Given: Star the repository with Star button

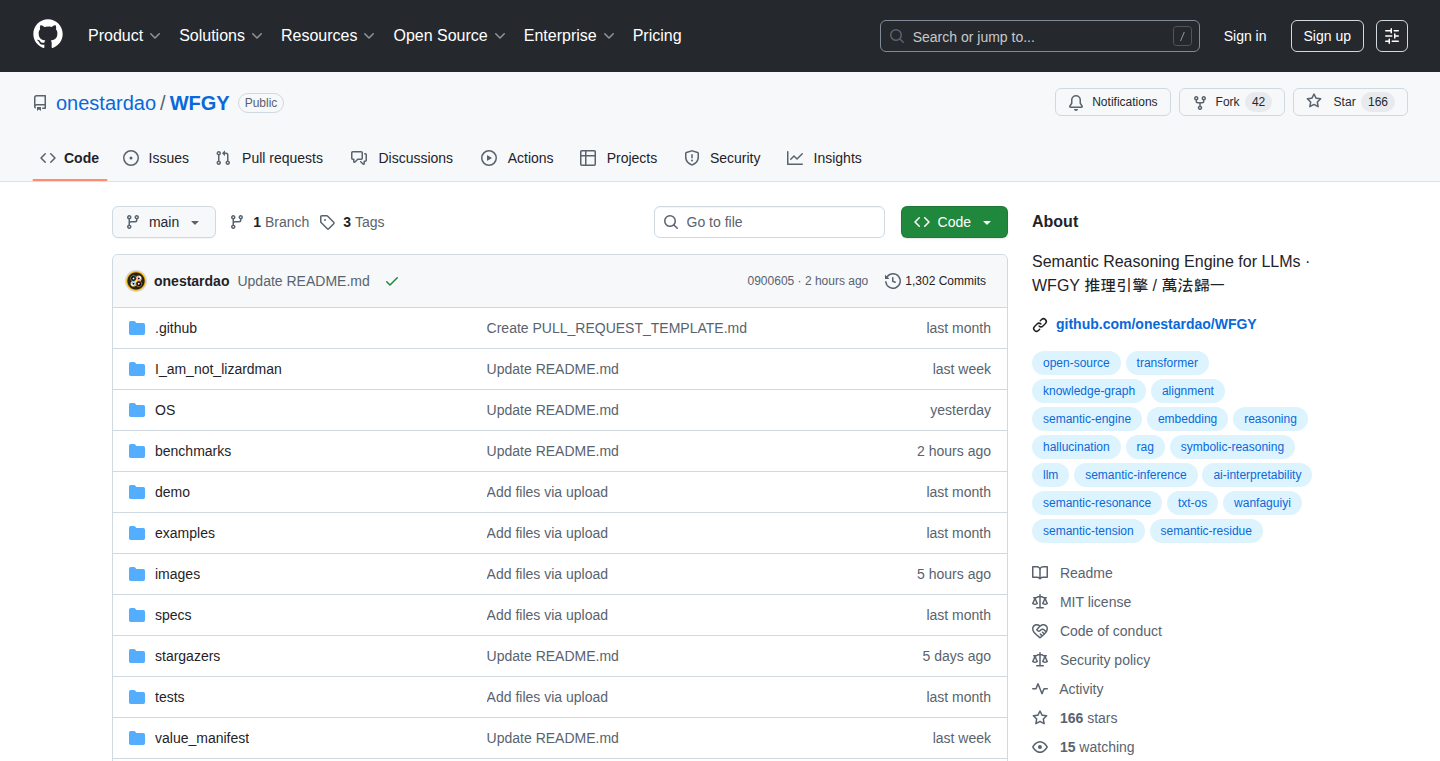Looking at the screenshot, I should pyautogui.click(x=1350, y=102).
